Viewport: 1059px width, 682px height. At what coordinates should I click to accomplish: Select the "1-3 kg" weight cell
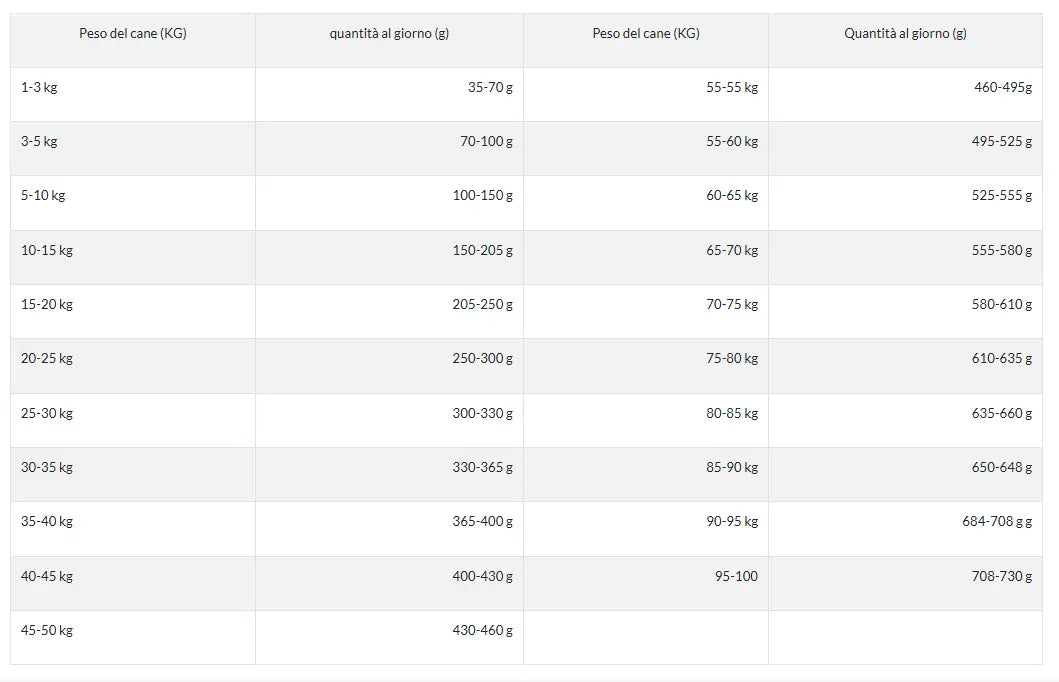click(39, 88)
